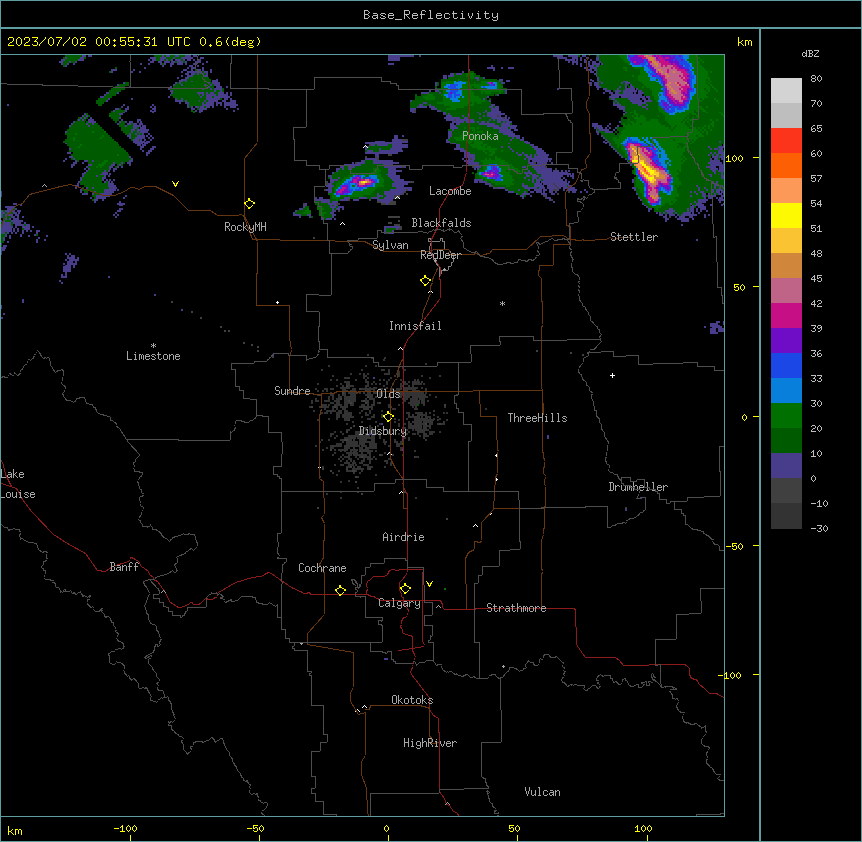The height and width of the screenshot is (842, 862).
Task: Pick the whitest swatch between 80 and 70
Action: (786, 91)
